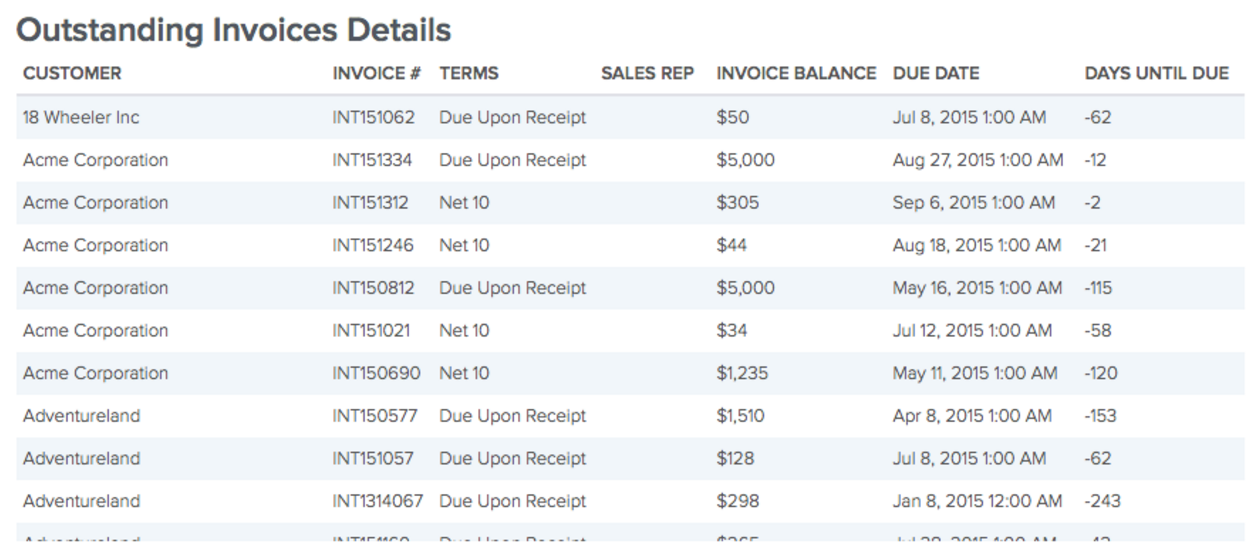The image size is (1256, 554).
Task: Open invoice INT150812
Action: point(373,288)
